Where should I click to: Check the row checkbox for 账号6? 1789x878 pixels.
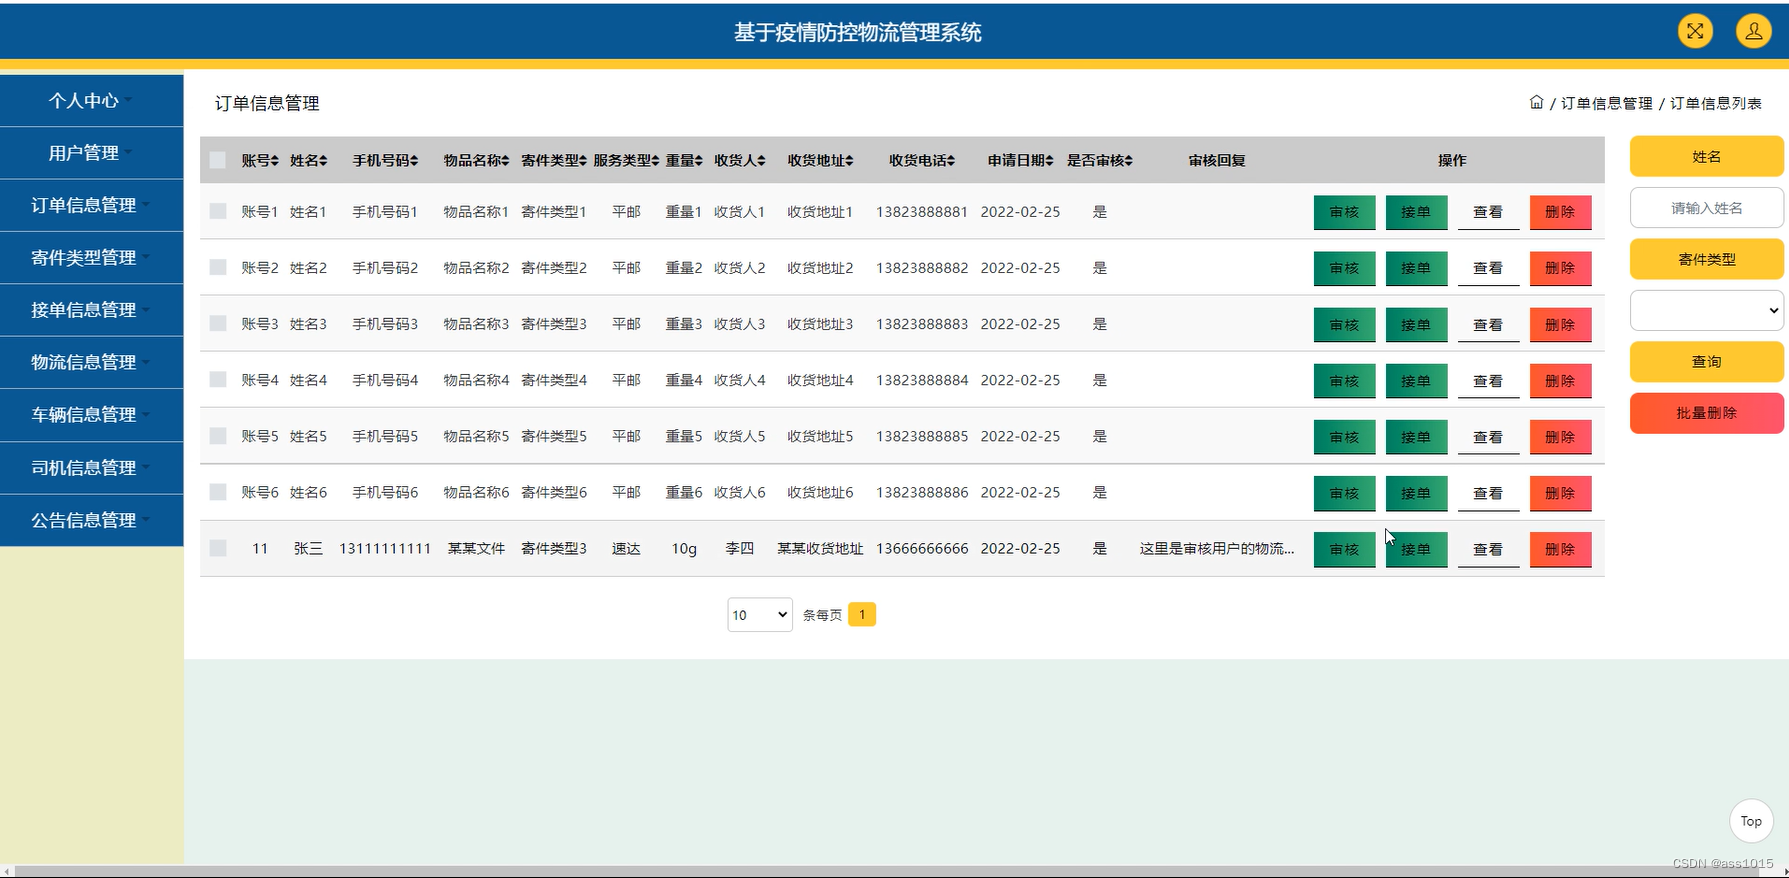pos(218,492)
